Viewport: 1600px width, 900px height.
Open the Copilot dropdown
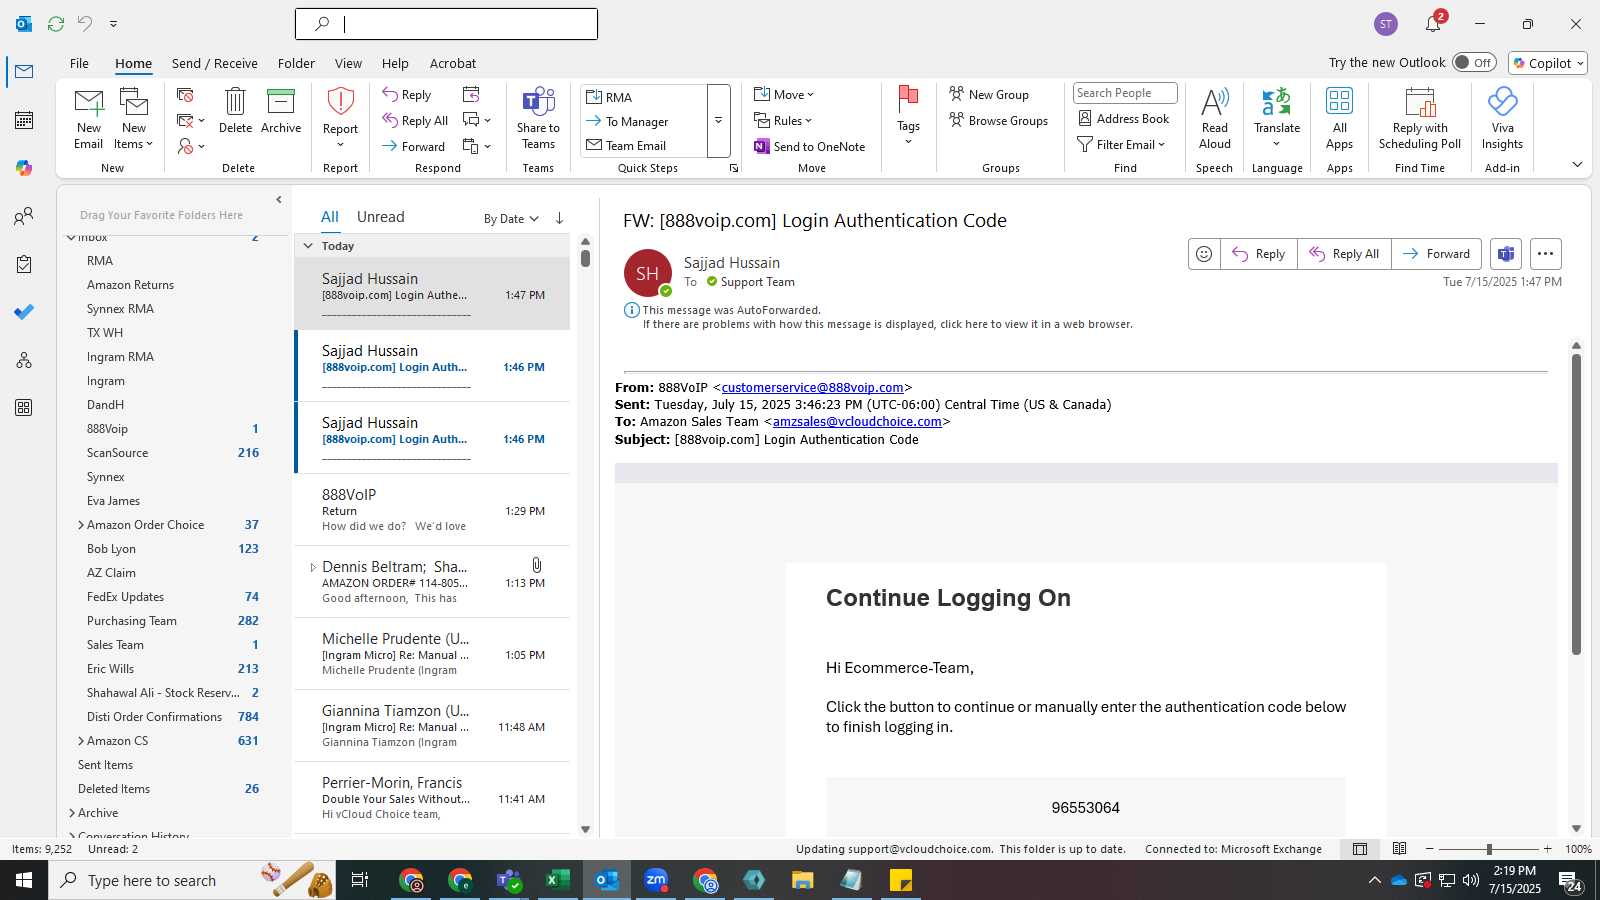pyautogui.click(x=1548, y=63)
